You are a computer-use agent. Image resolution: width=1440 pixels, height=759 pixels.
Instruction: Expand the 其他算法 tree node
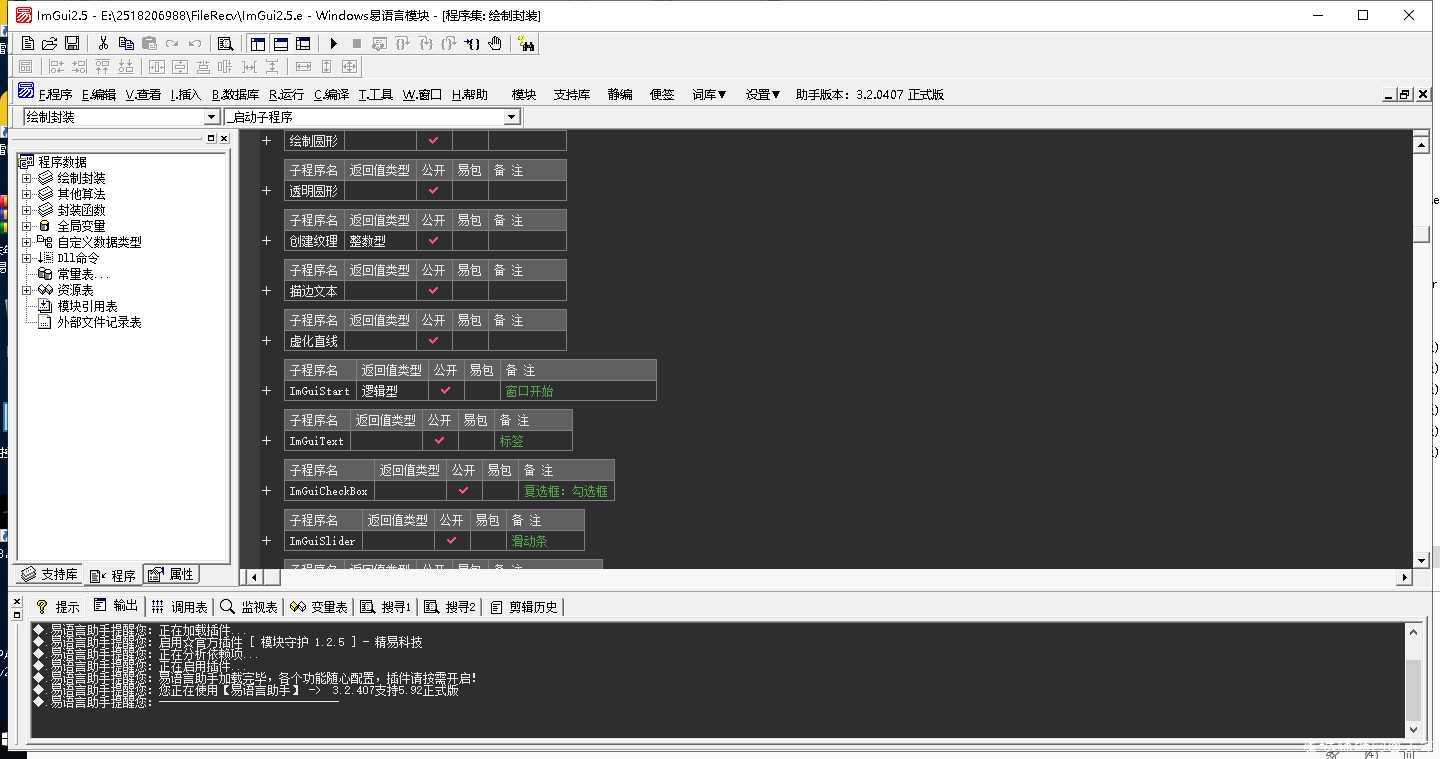(x=27, y=194)
